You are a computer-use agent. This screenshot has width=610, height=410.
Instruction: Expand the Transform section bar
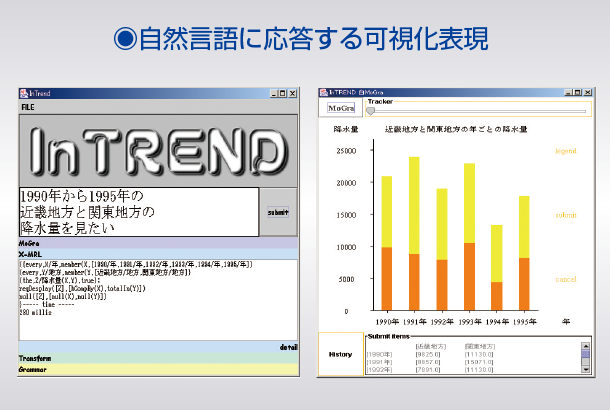pyautogui.click(x=157, y=358)
